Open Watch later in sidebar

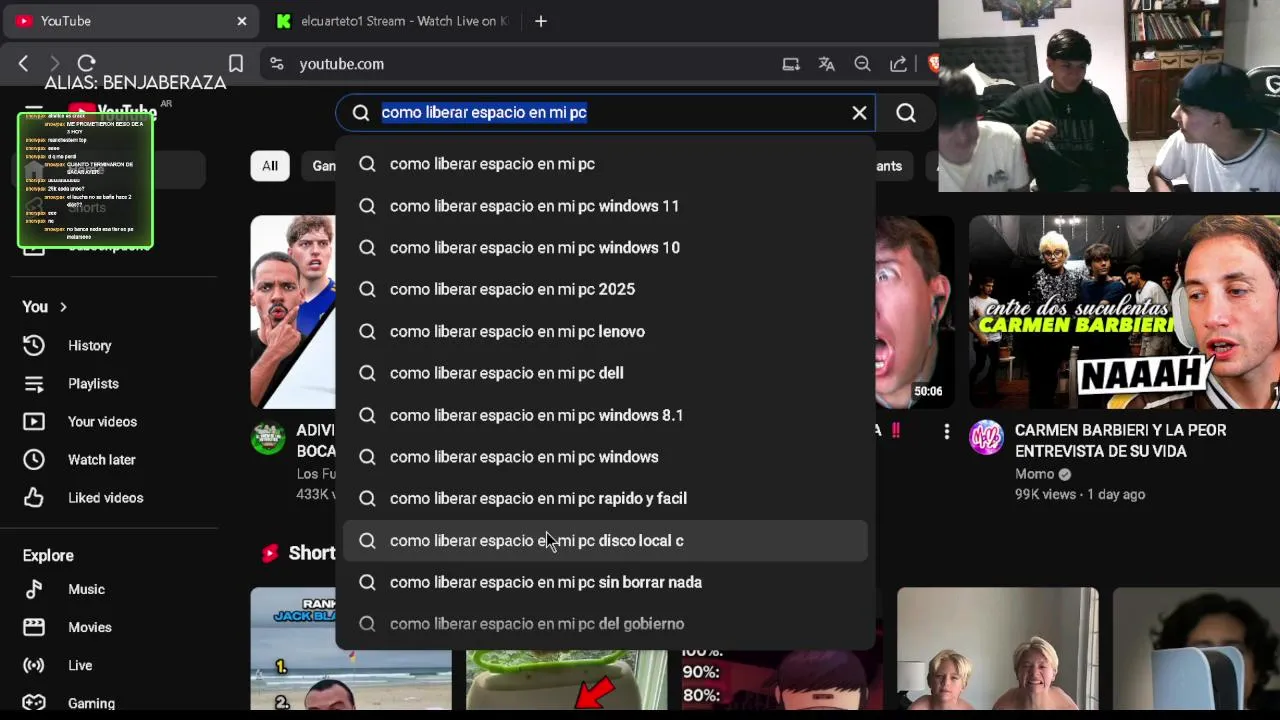tap(101, 460)
